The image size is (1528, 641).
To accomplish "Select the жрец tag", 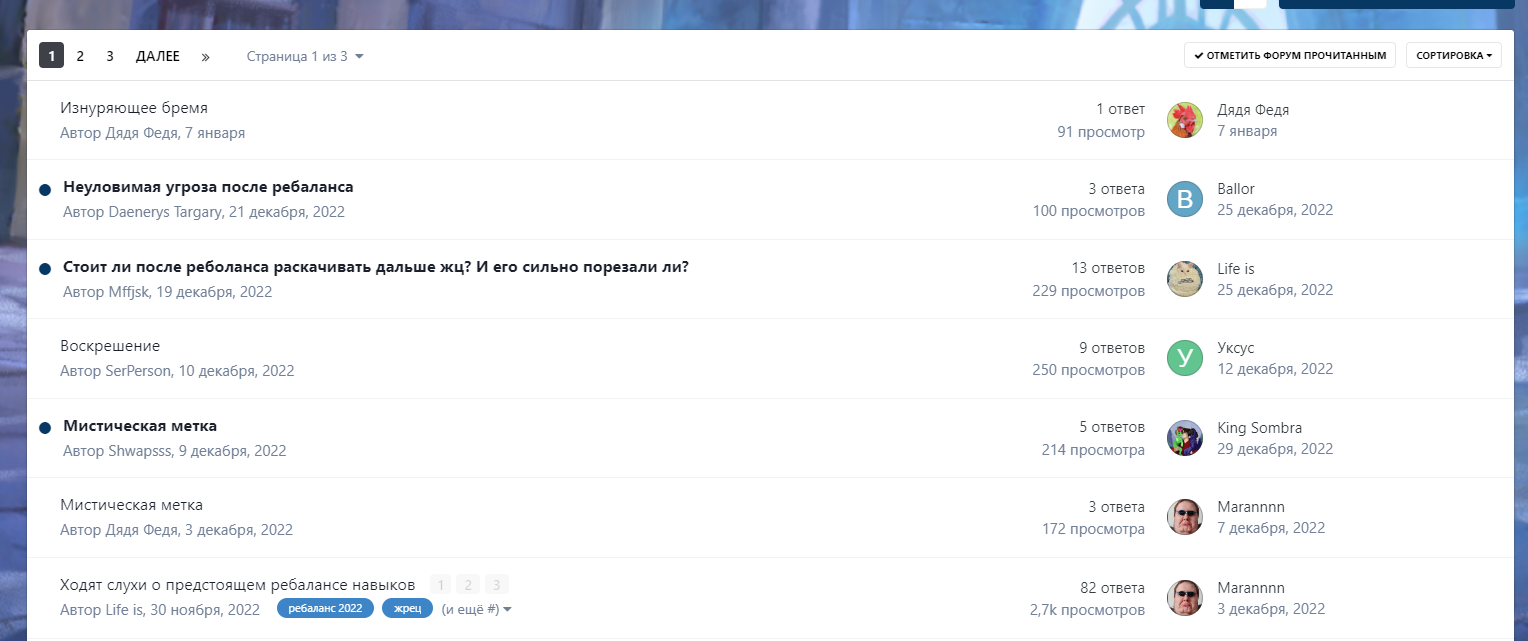I will point(407,608).
